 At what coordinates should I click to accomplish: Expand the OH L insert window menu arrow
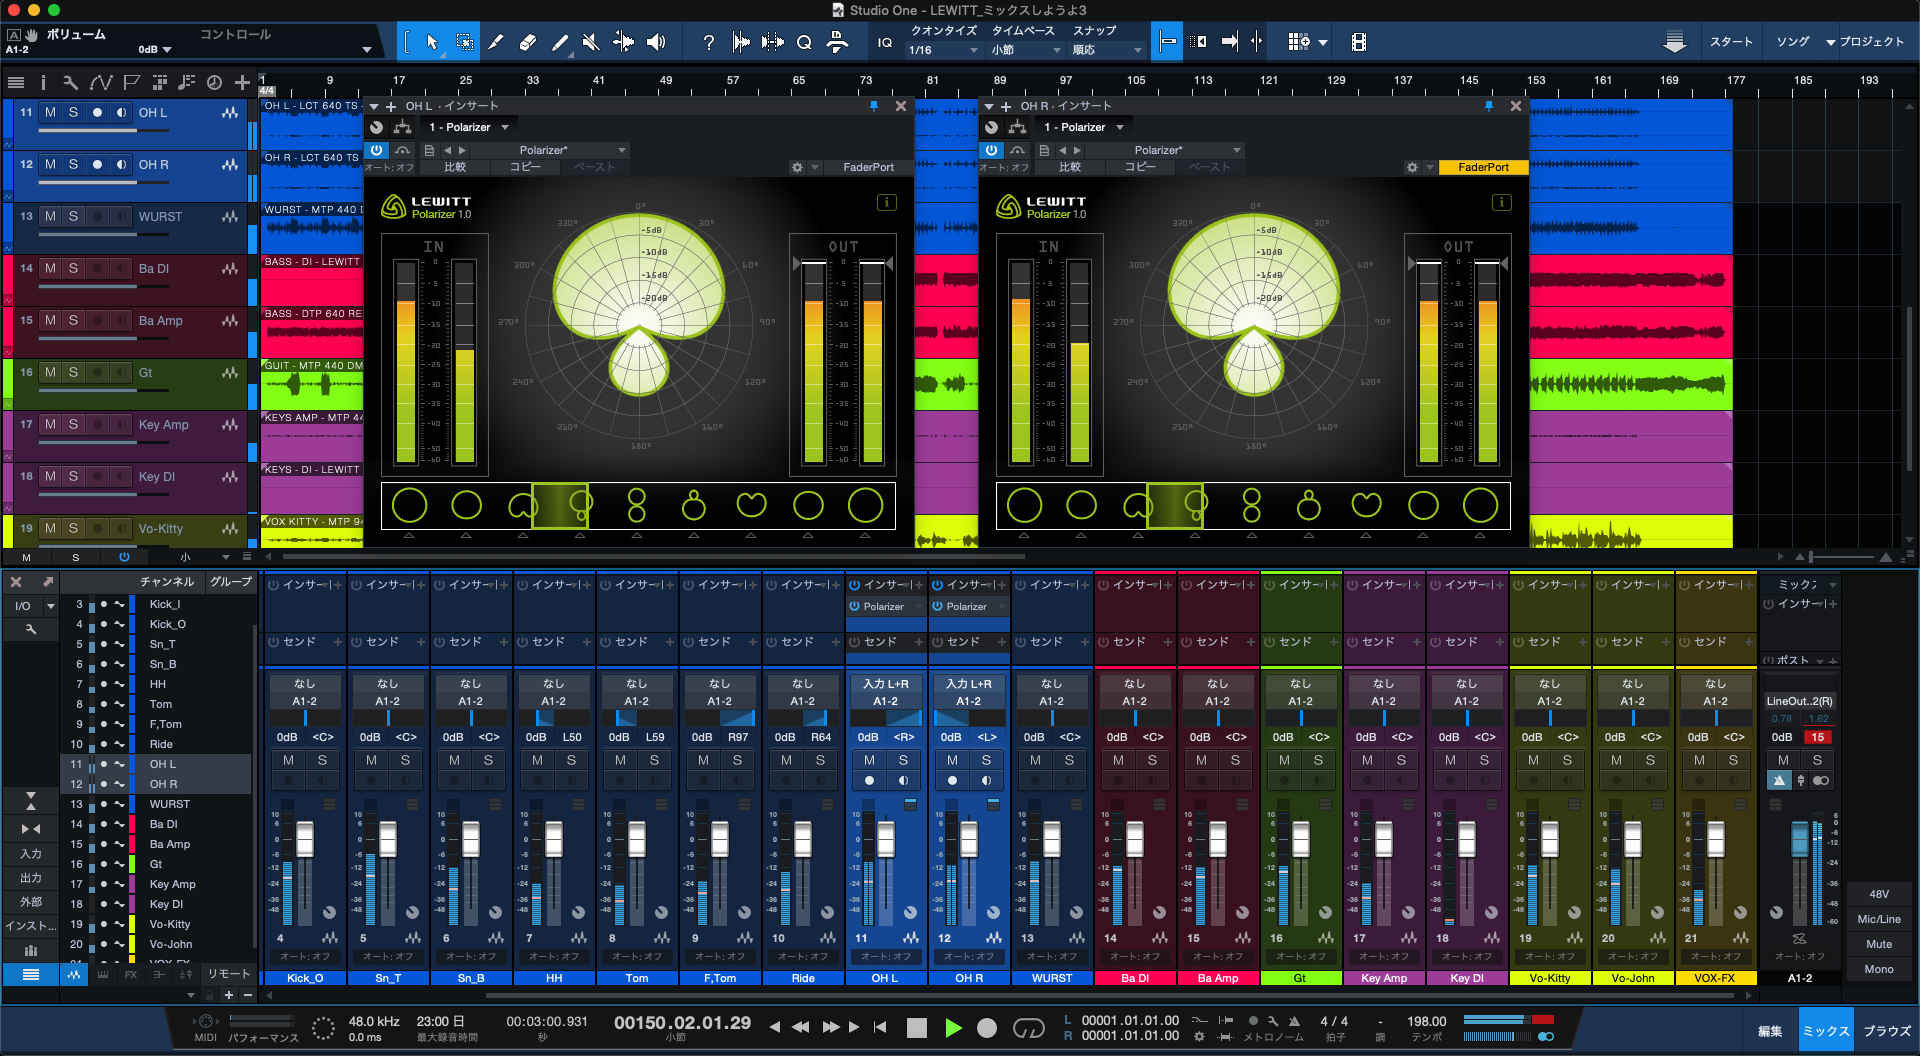pos(374,106)
